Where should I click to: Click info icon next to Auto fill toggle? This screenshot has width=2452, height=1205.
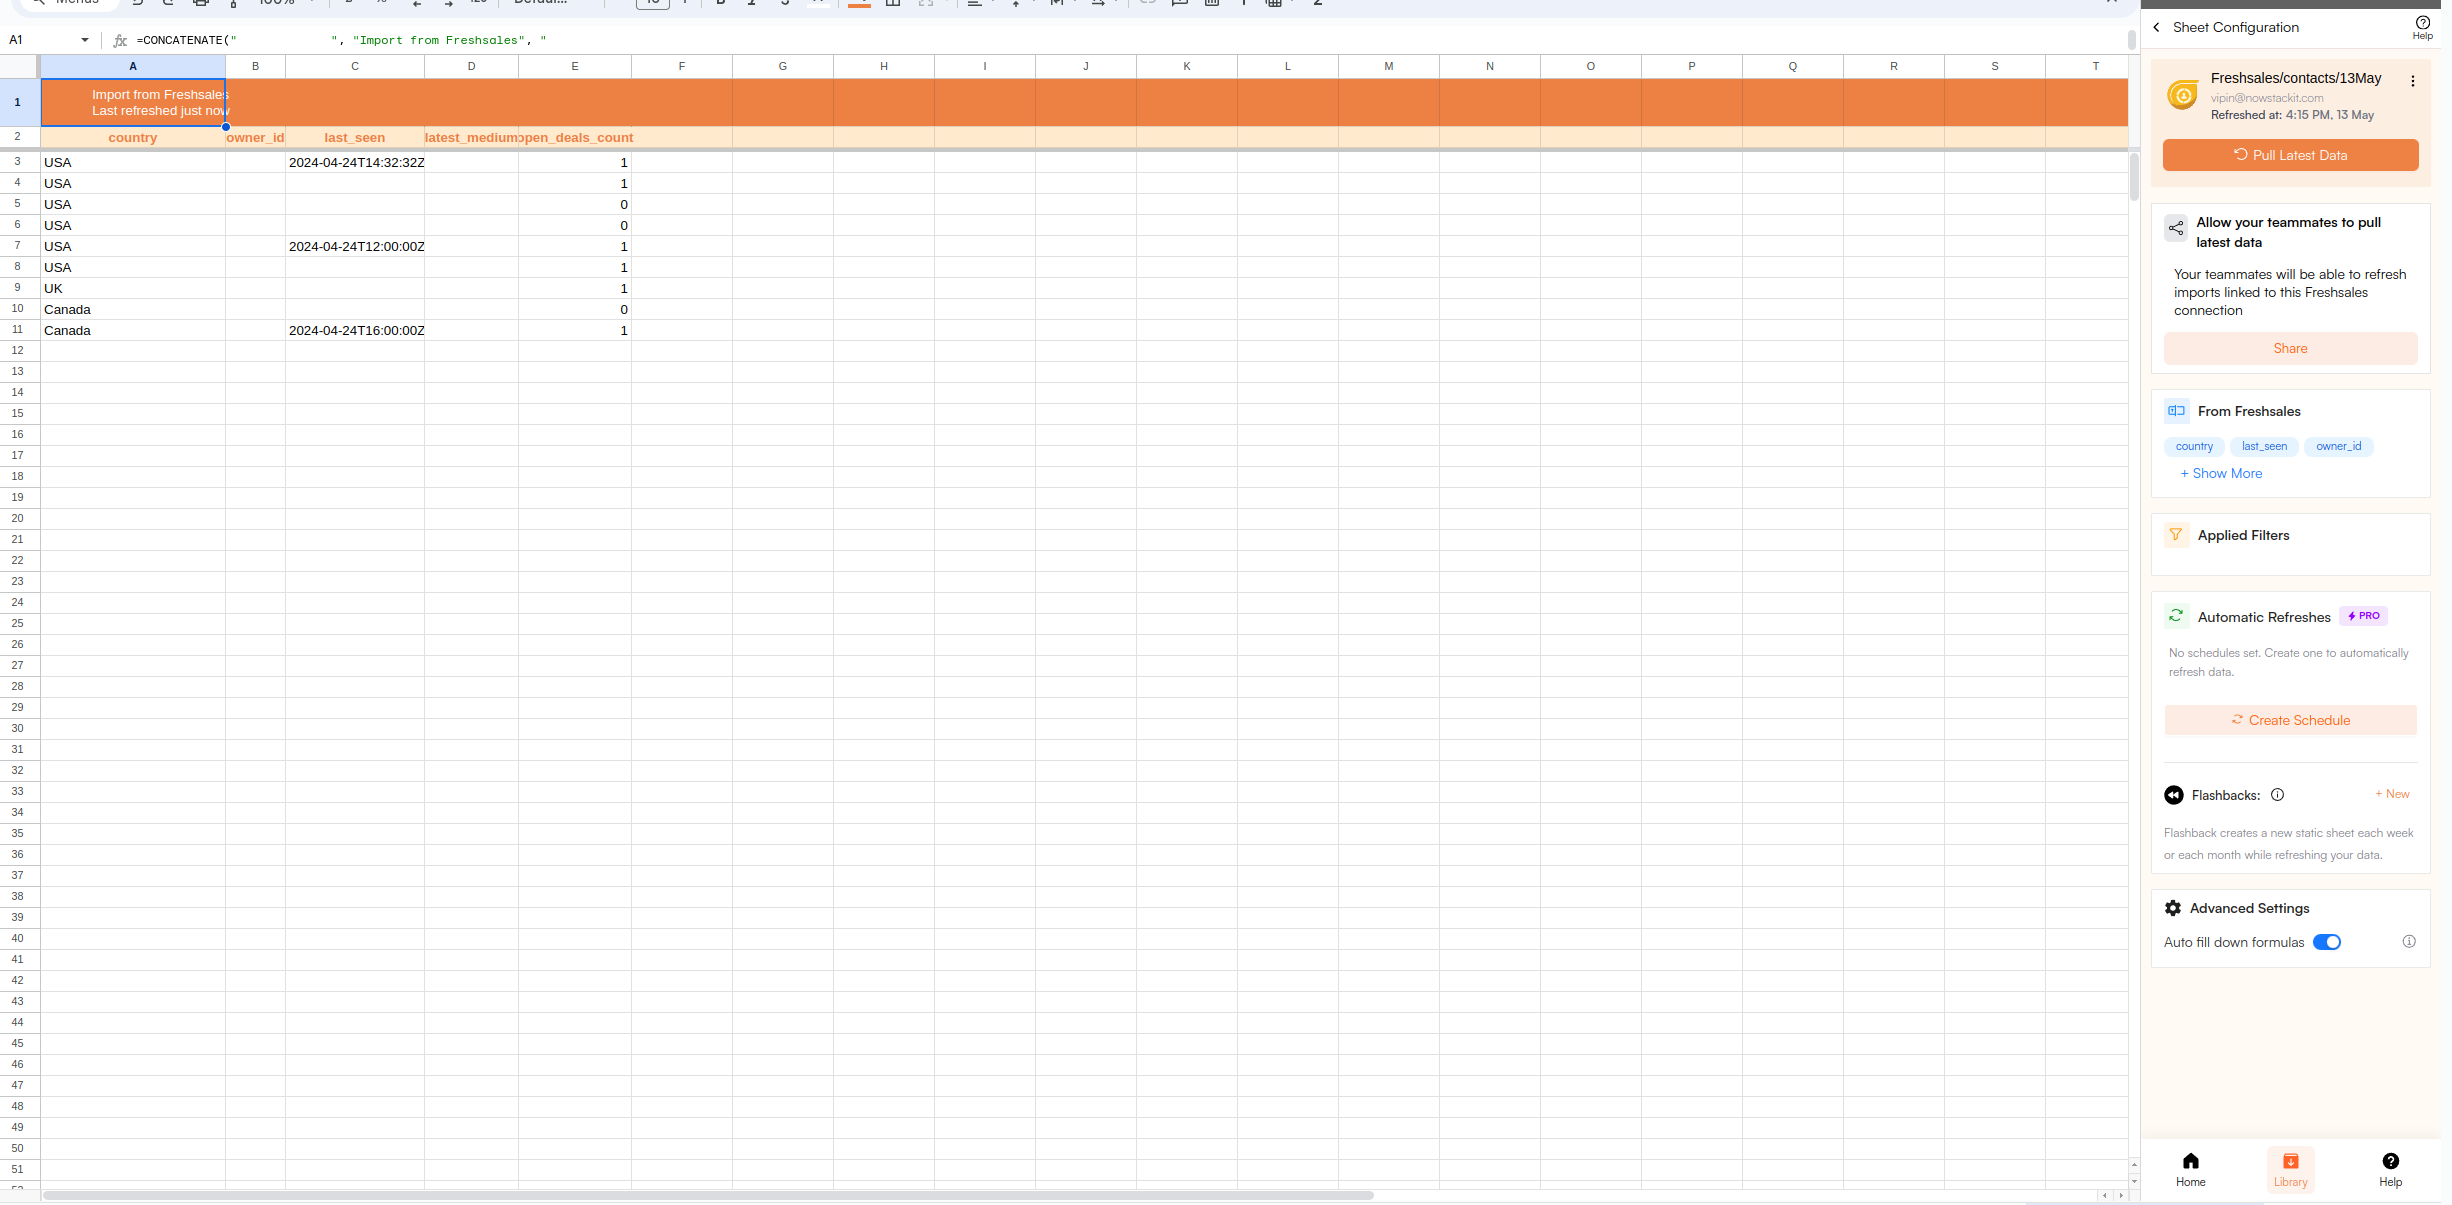pos(2409,942)
